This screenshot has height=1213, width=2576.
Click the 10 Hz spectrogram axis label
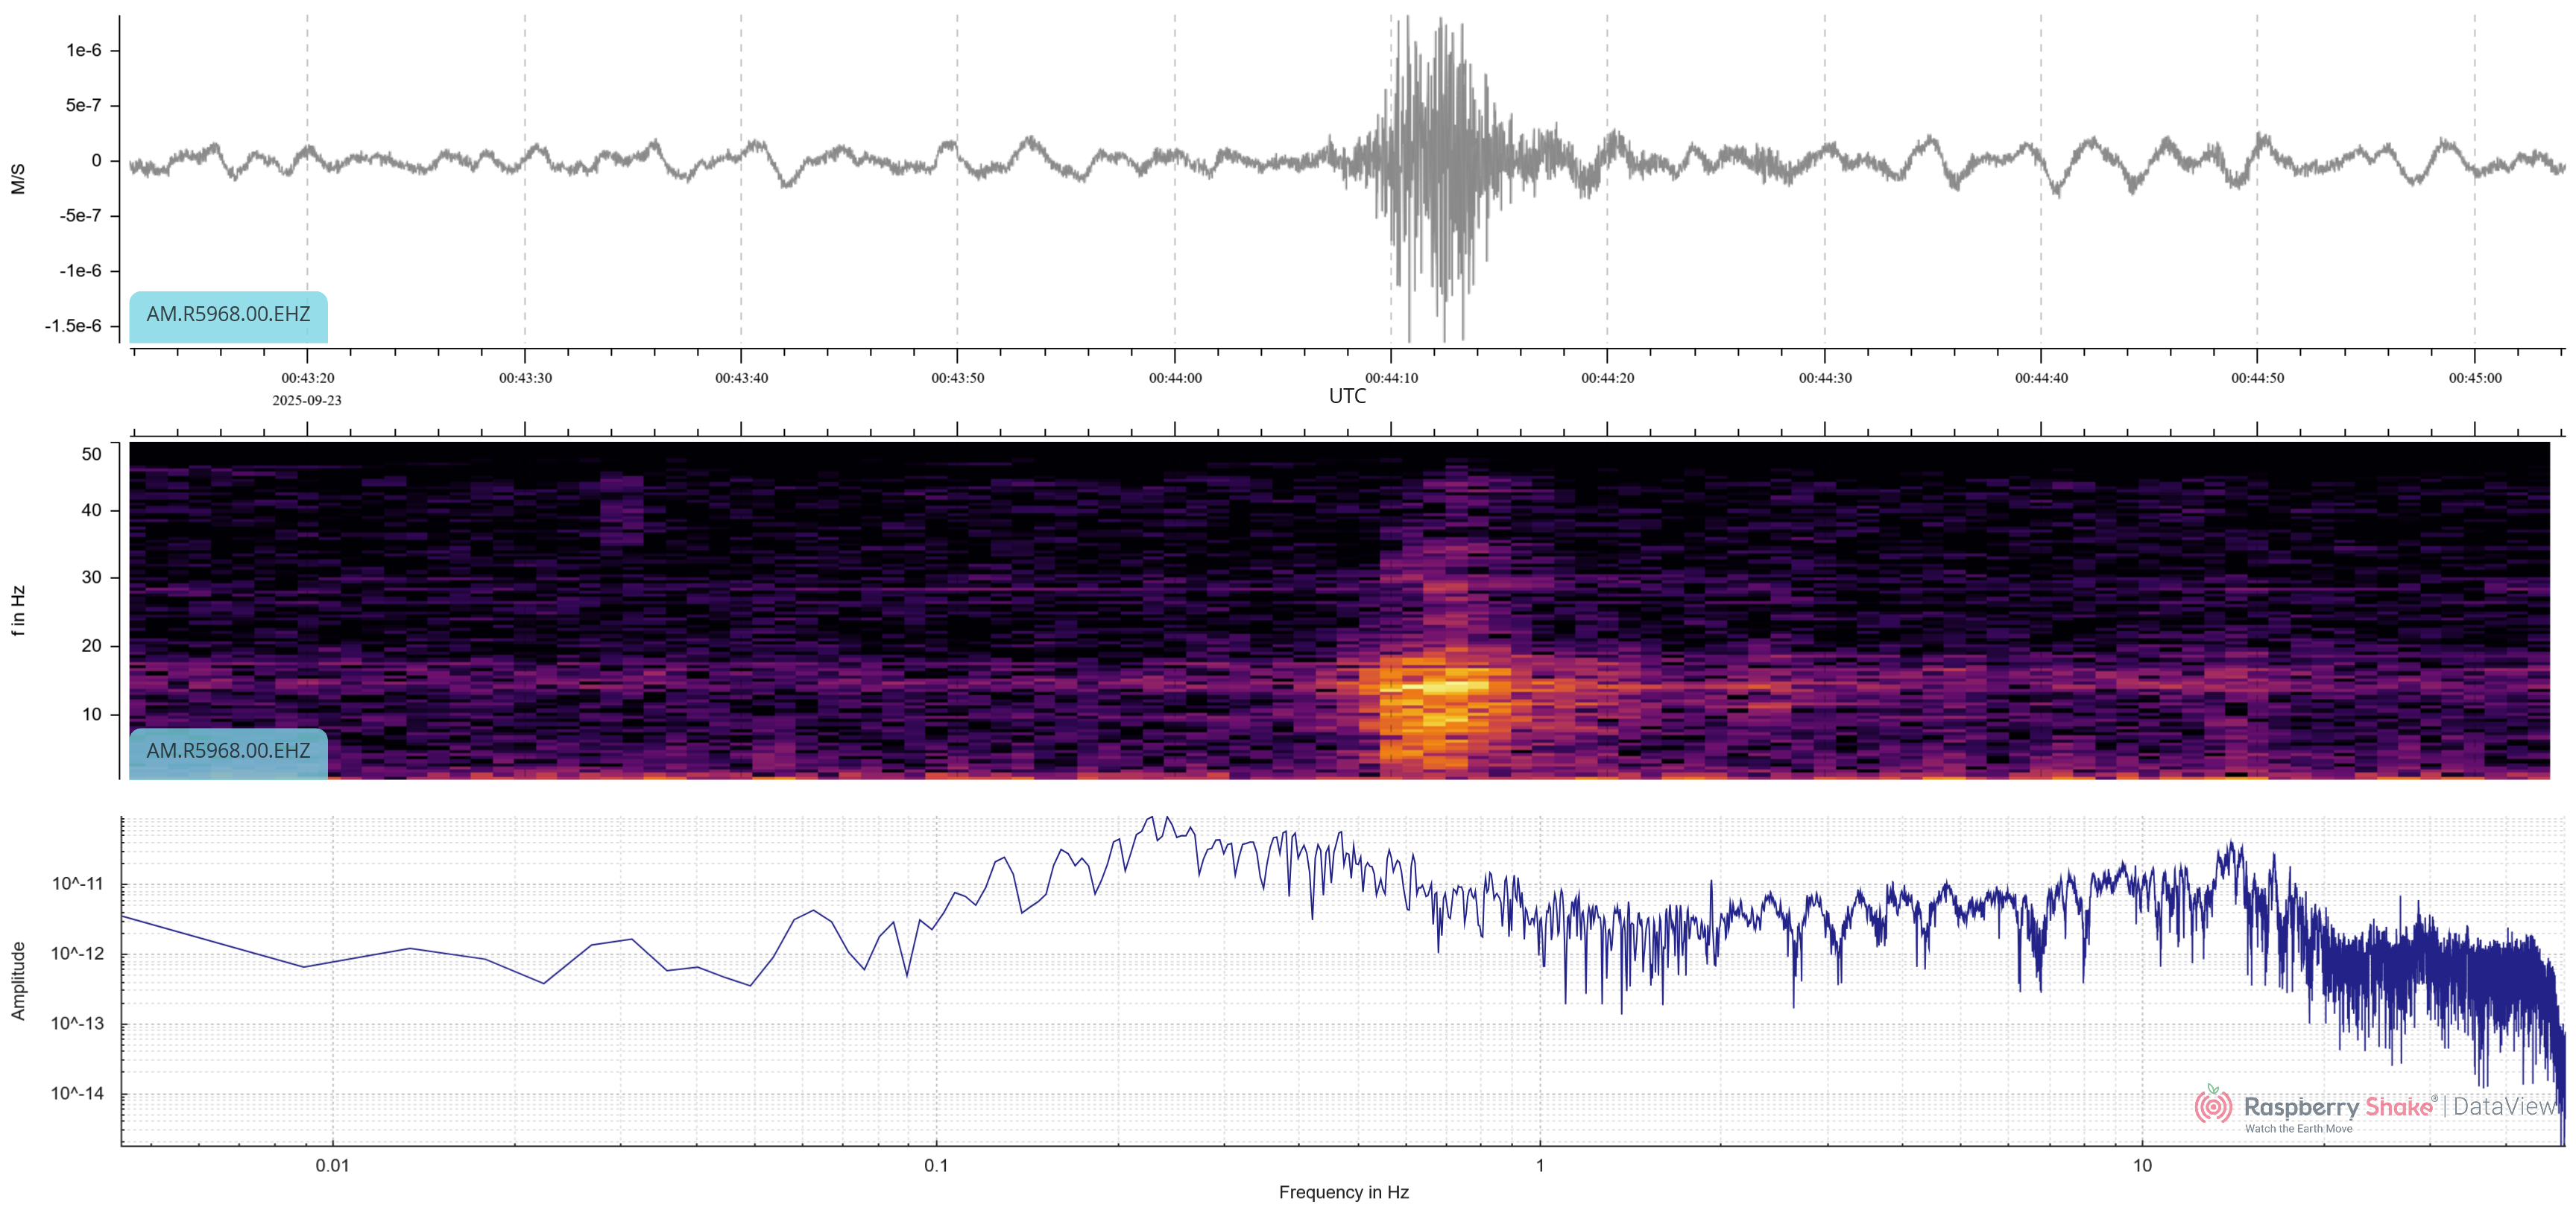click(x=91, y=714)
